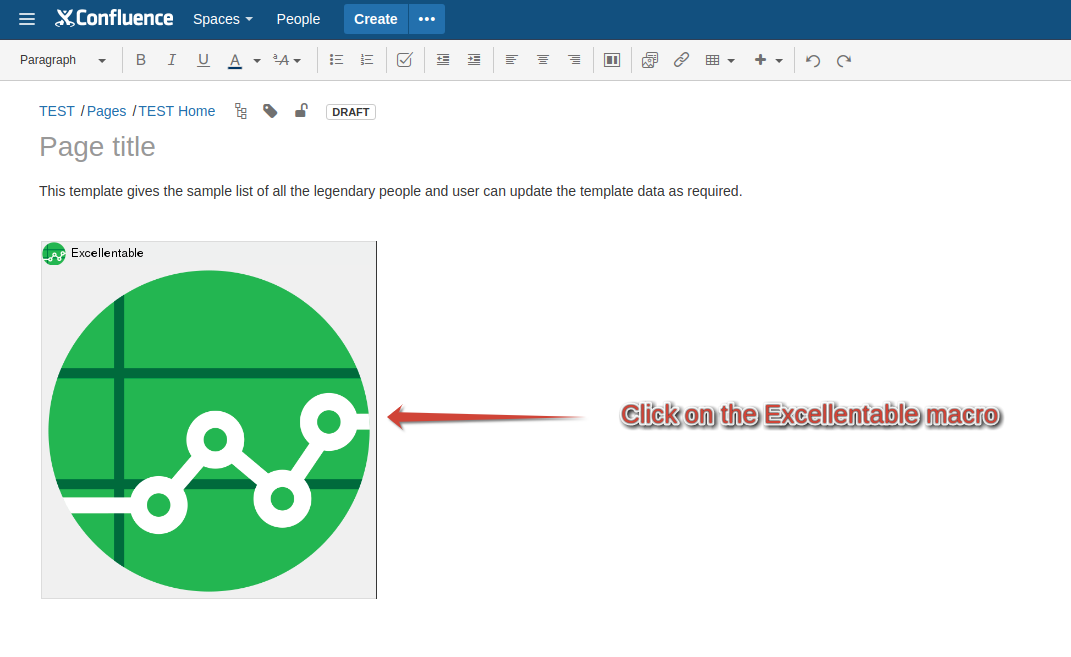Open the Pages breadcrumb link
Image resolution: width=1071 pixels, height=657 pixels.
(107, 111)
